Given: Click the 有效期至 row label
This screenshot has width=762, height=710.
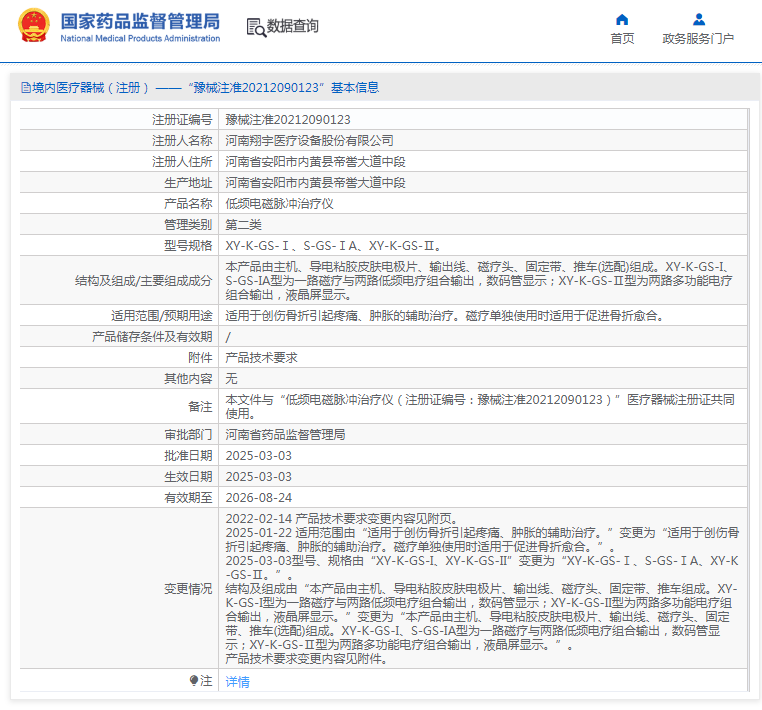Looking at the screenshot, I should (188, 497).
